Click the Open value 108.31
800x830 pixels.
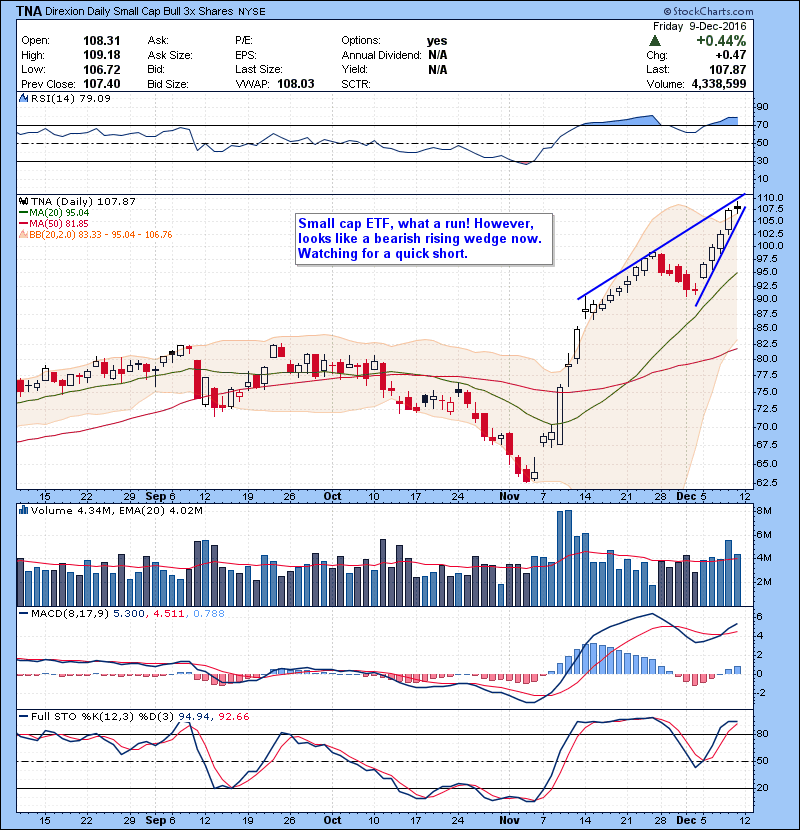coord(102,41)
